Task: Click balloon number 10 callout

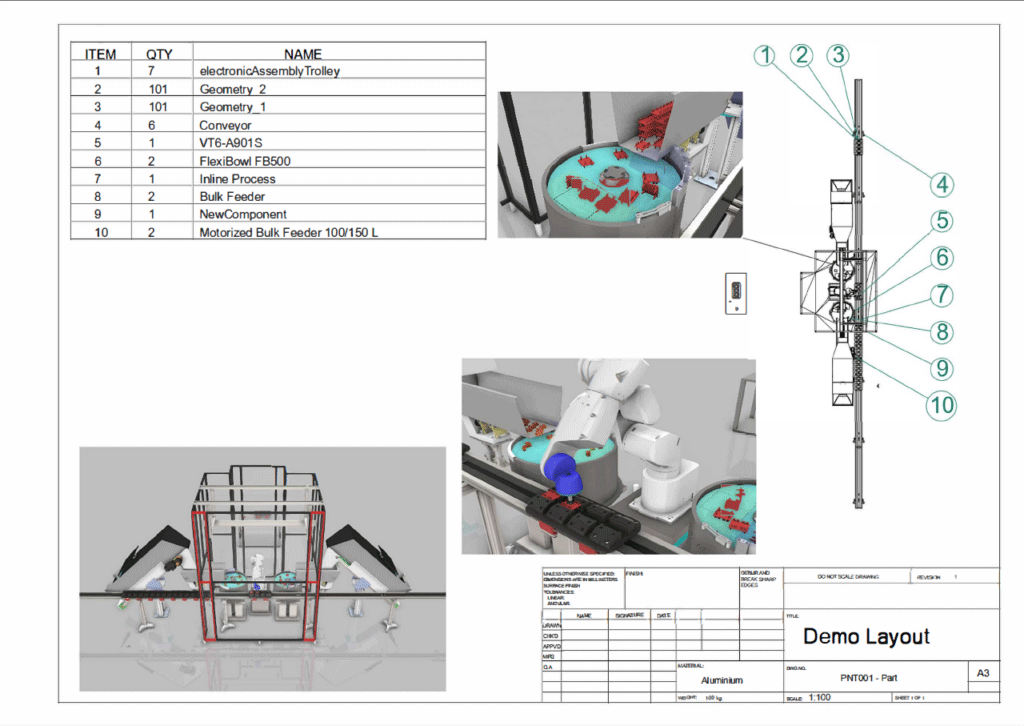Action: point(941,406)
